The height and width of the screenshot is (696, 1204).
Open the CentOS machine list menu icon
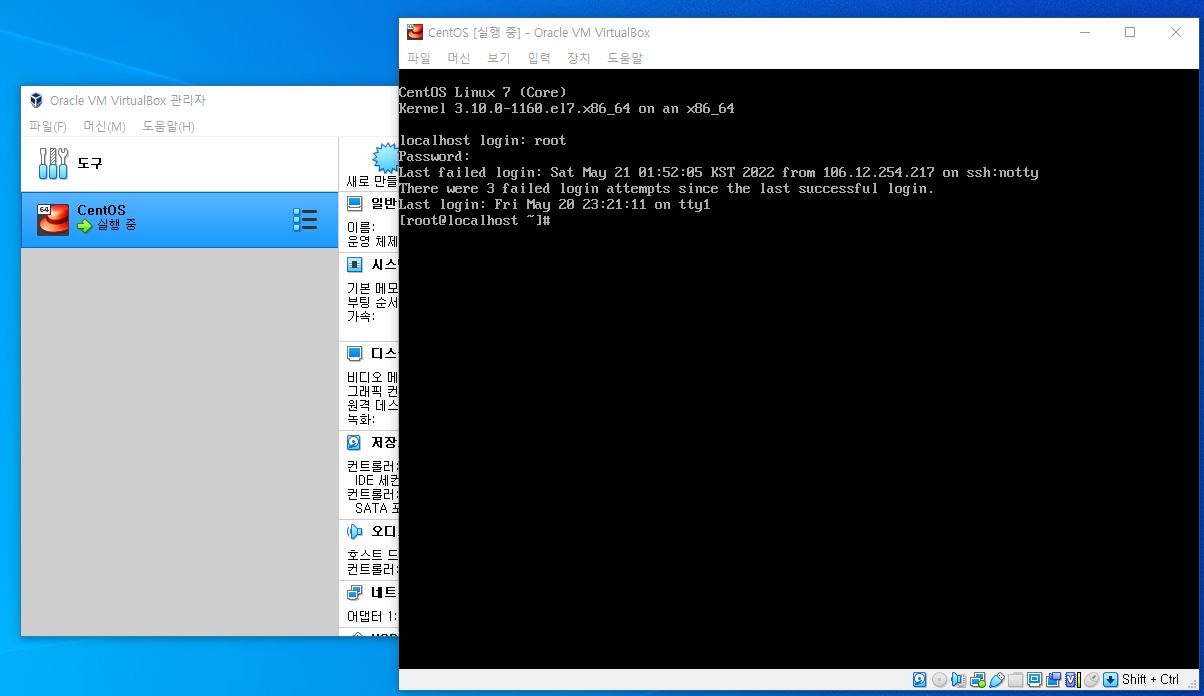point(305,220)
